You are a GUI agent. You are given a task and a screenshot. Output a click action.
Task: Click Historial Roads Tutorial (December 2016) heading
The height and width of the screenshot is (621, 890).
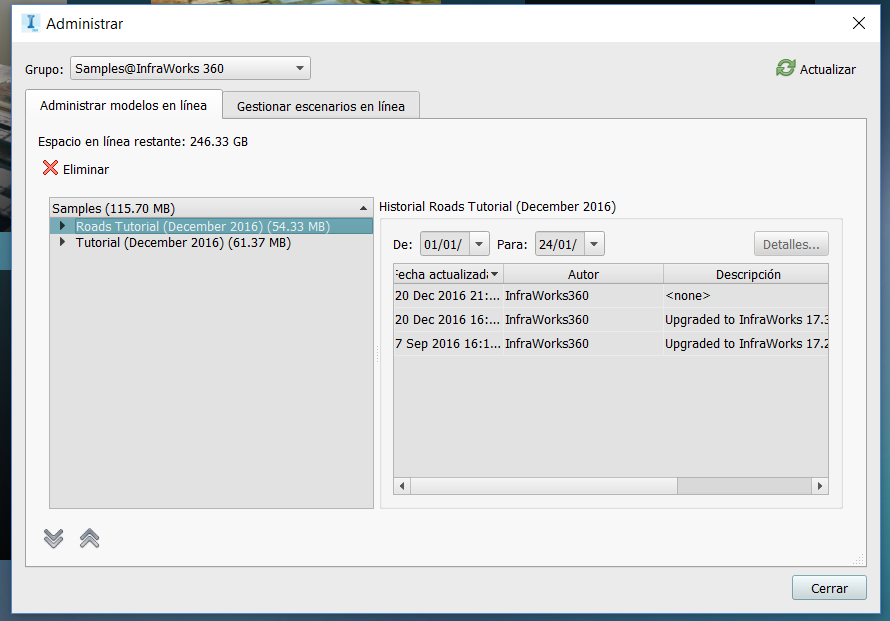click(497, 207)
